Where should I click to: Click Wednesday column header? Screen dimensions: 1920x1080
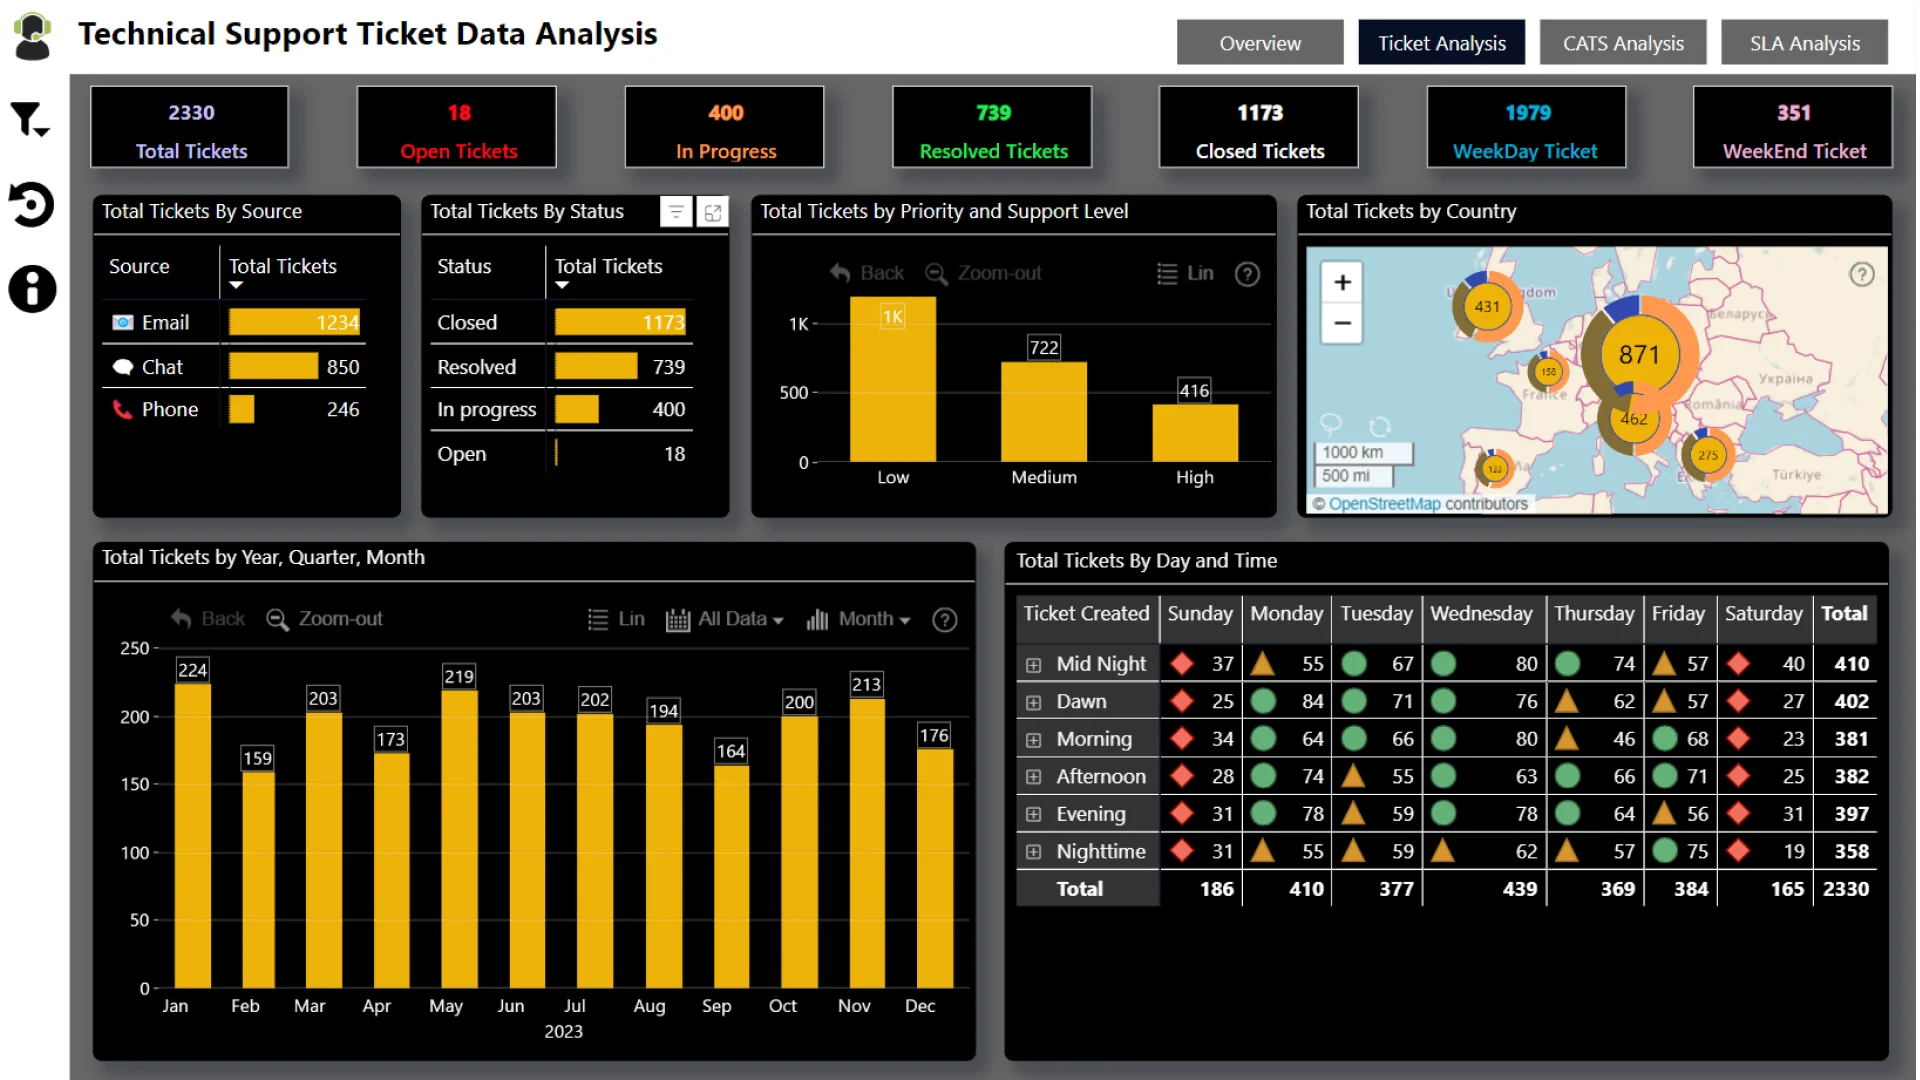[1481, 614]
